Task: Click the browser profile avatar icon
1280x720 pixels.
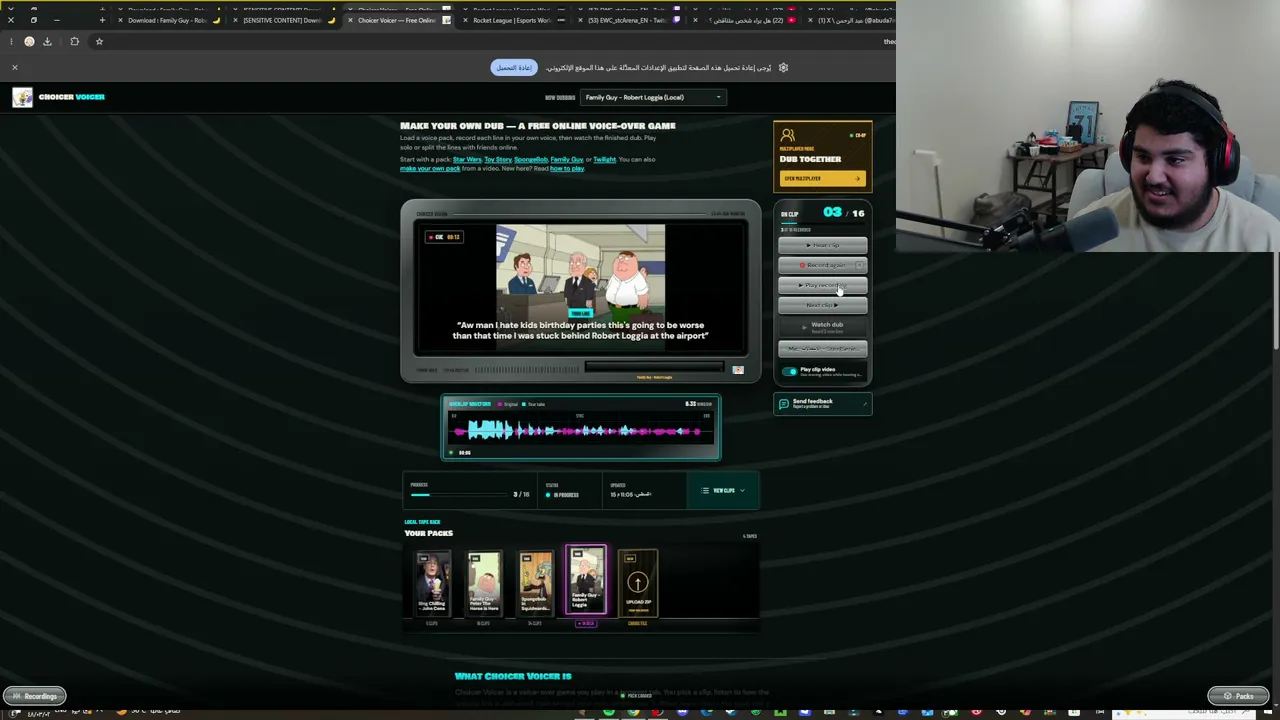Action: [x=29, y=41]
